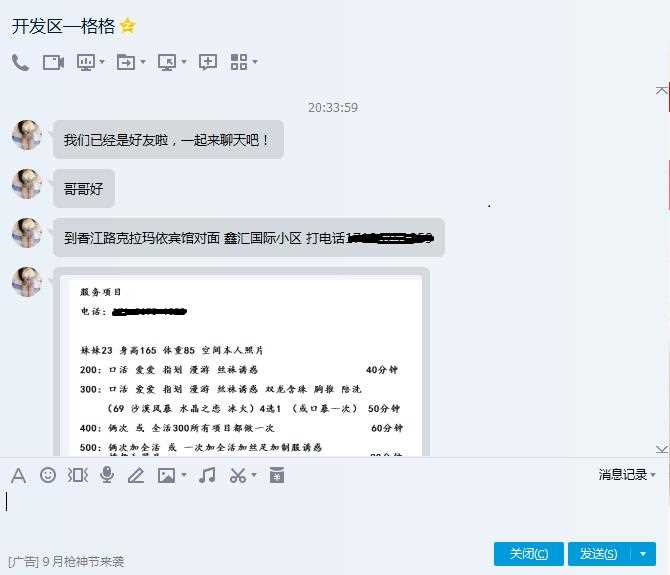Click the send file folder icon
This screenshot has width=670, height=575.
(126, 62)
